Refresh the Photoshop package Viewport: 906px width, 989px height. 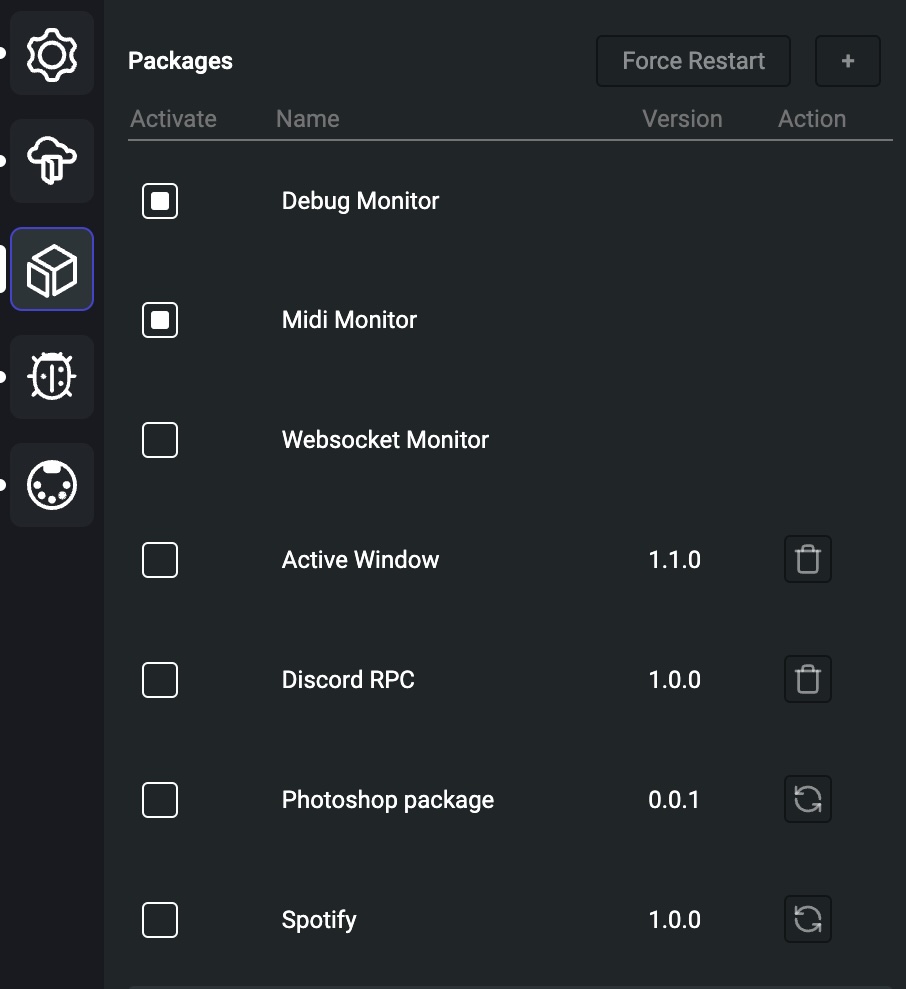[x=808, y=799]
